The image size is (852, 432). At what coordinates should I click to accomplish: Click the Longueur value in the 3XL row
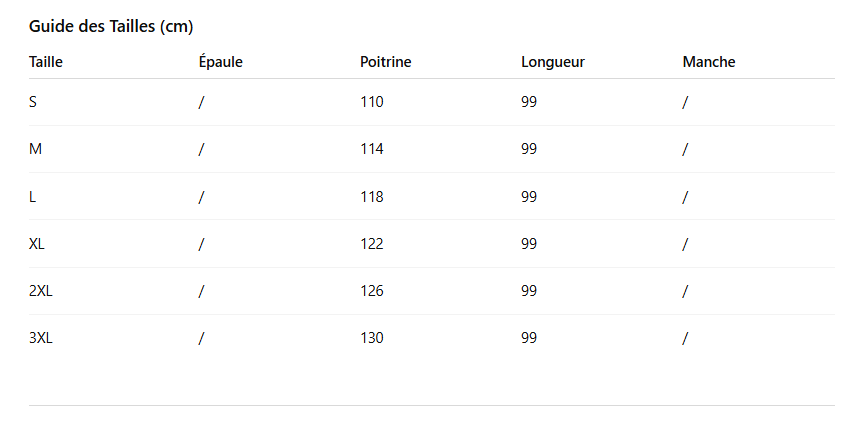pyautogui.click(x=529, y=338)
